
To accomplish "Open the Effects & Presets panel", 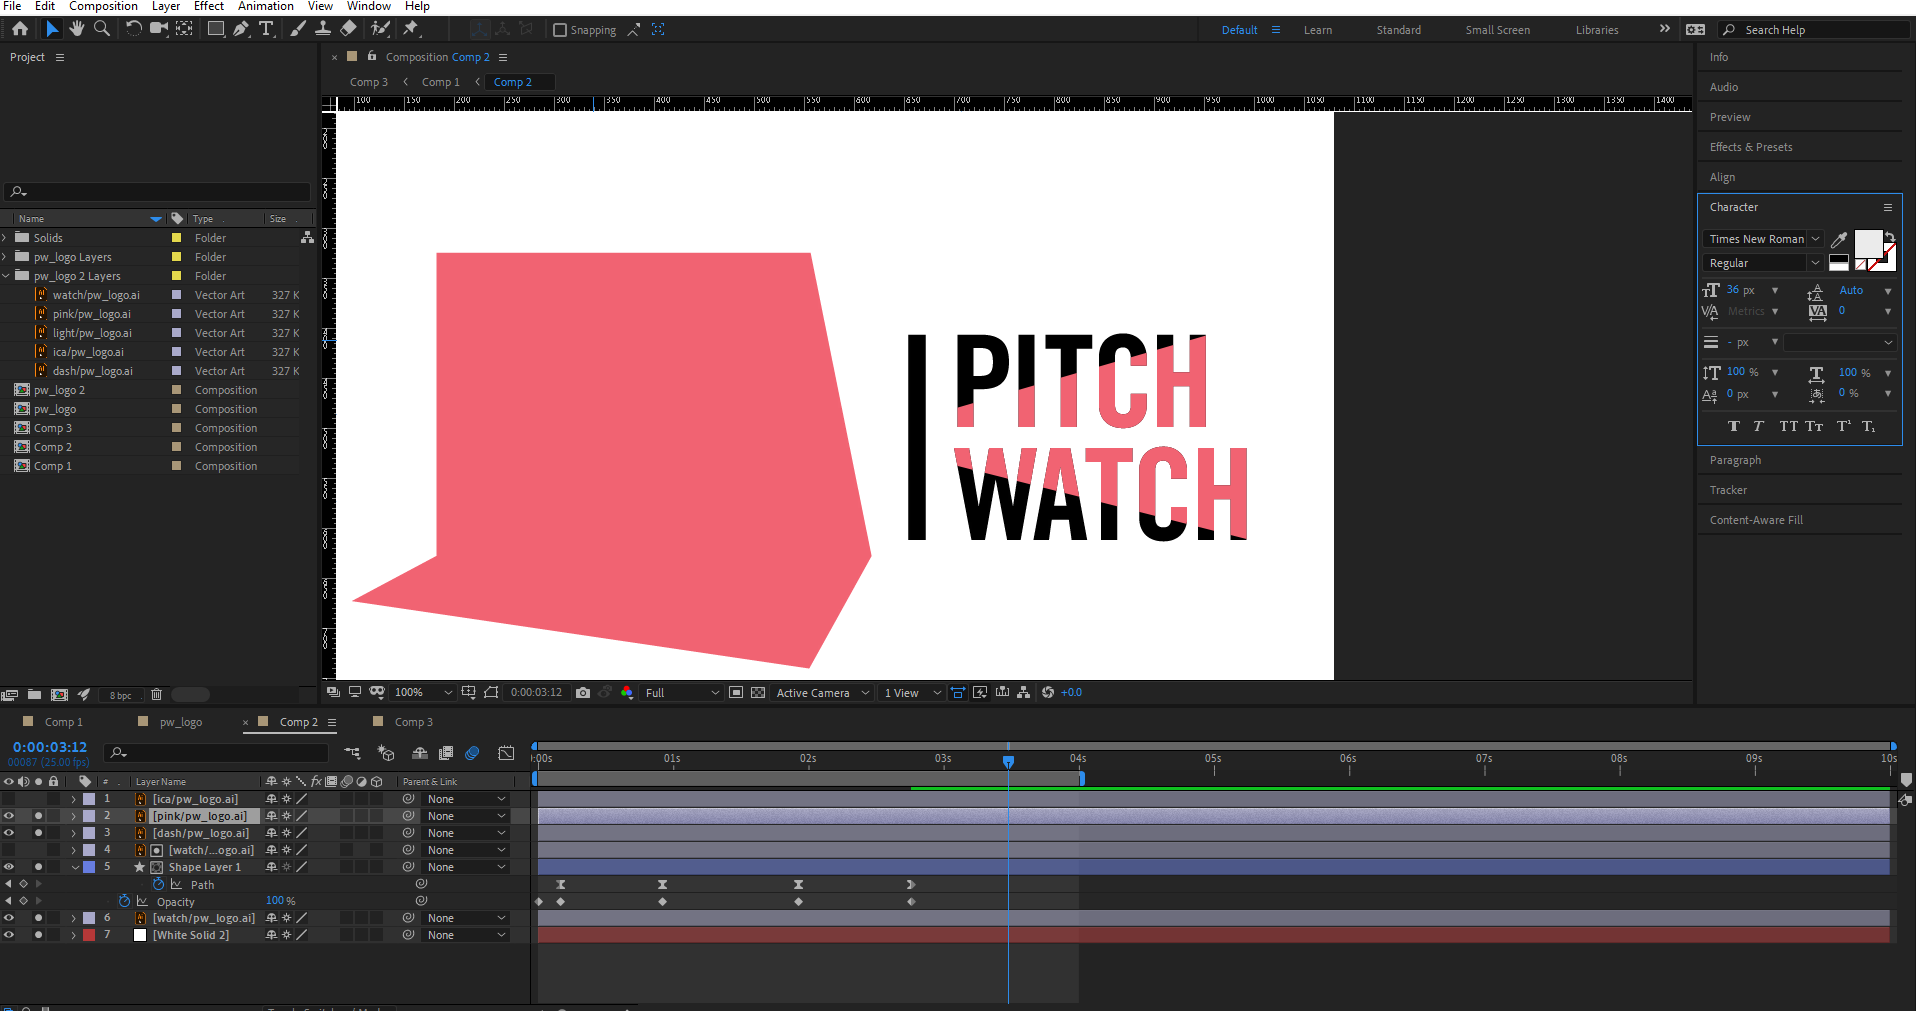I will tap(1750, 146).
